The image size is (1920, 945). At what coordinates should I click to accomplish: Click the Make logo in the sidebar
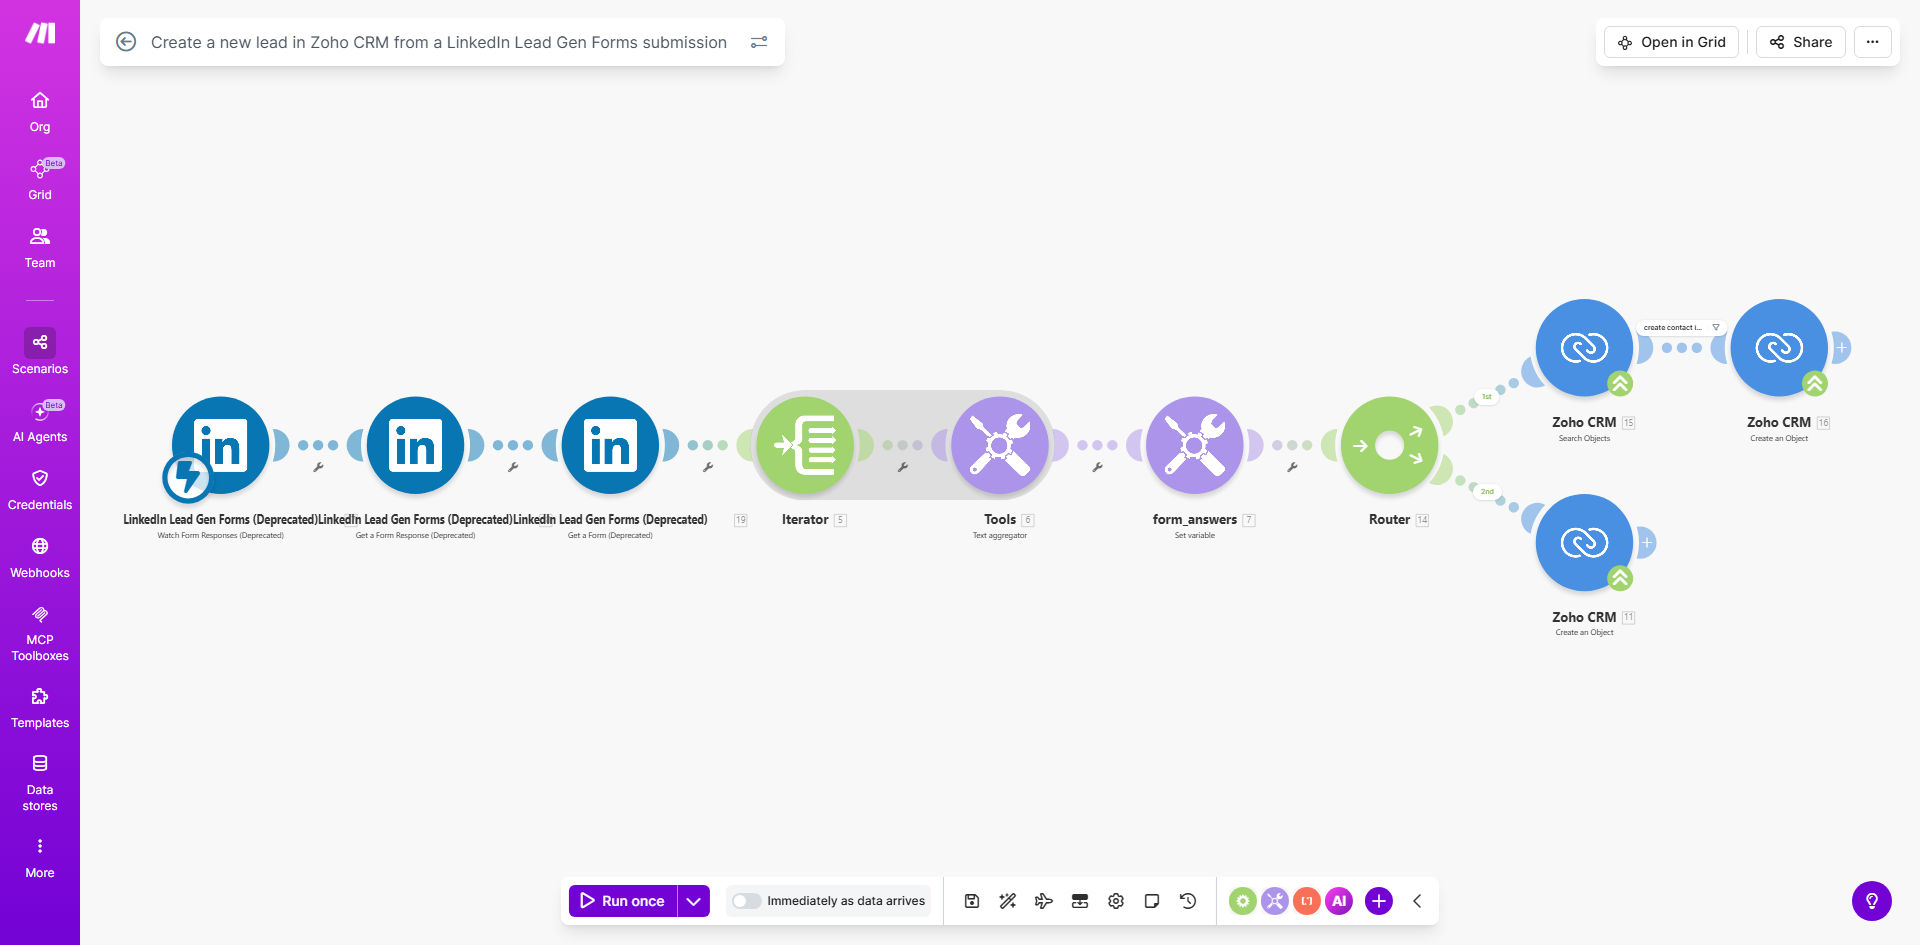point(40,34)
